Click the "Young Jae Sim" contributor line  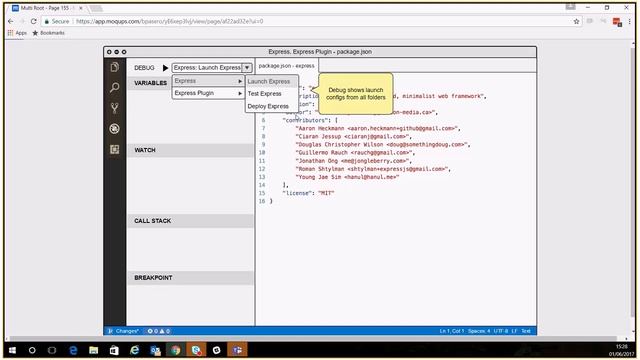pos(347,177)
